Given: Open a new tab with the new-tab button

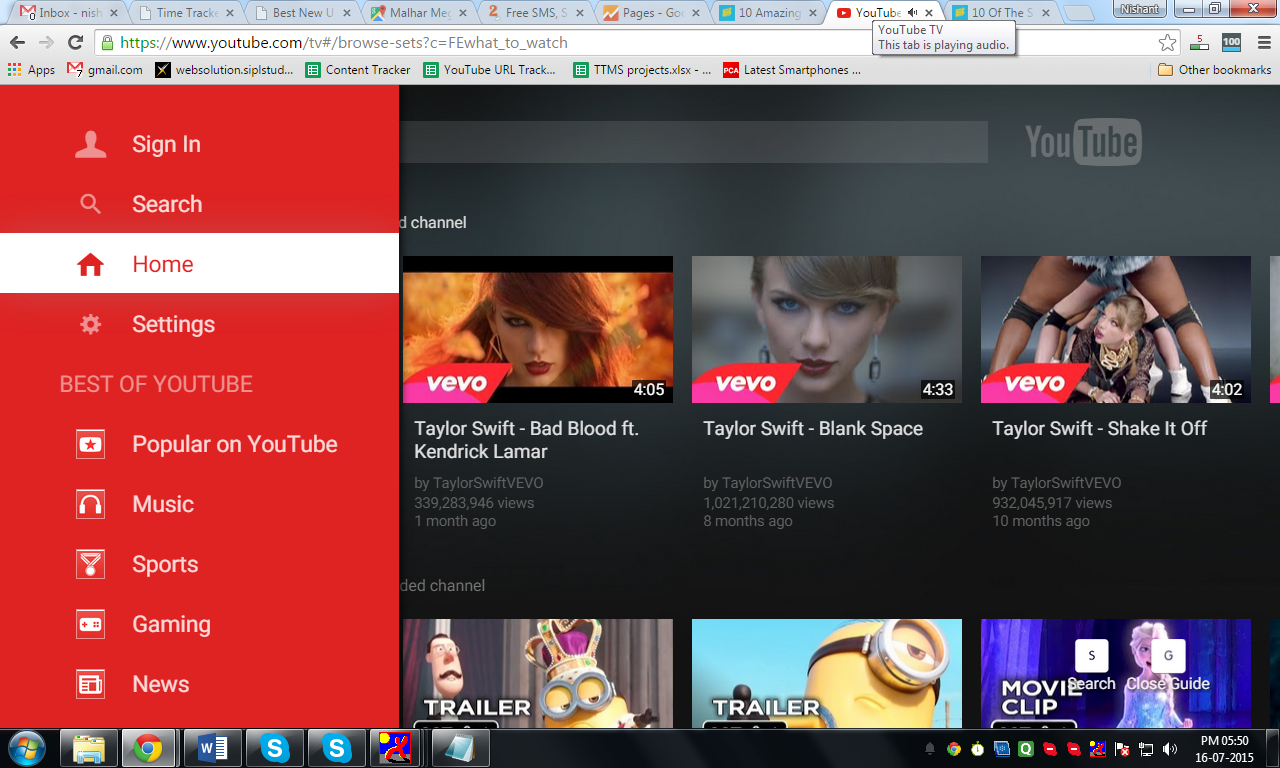Looking at the screenshot, I should [1079, 14].
